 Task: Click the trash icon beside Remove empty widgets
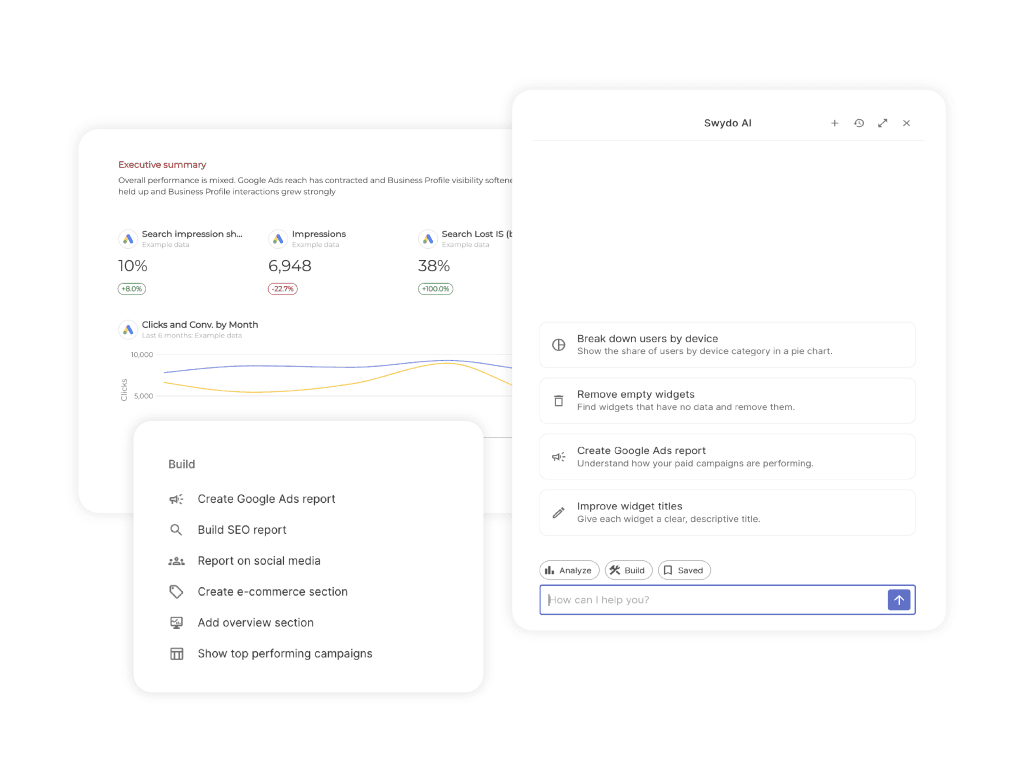pos(558,401)
